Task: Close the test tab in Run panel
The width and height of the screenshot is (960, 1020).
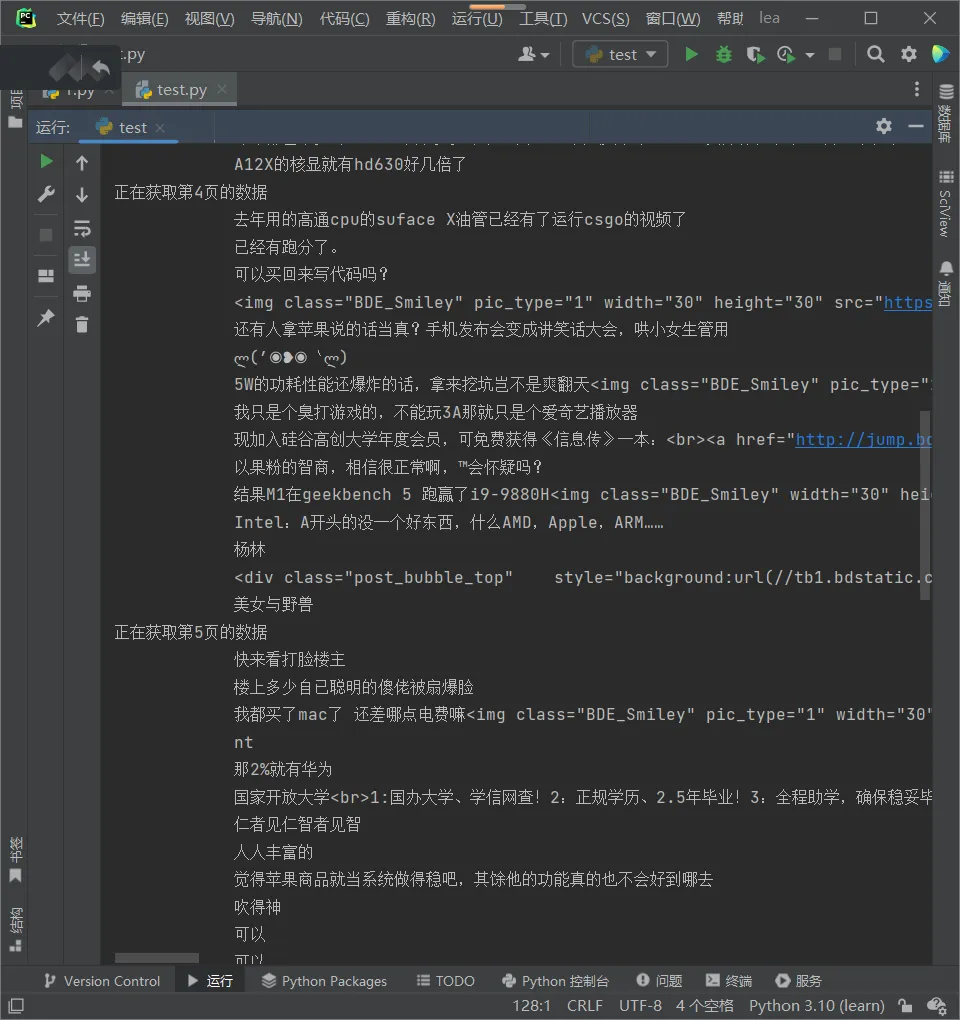Action: click(160, 128)
